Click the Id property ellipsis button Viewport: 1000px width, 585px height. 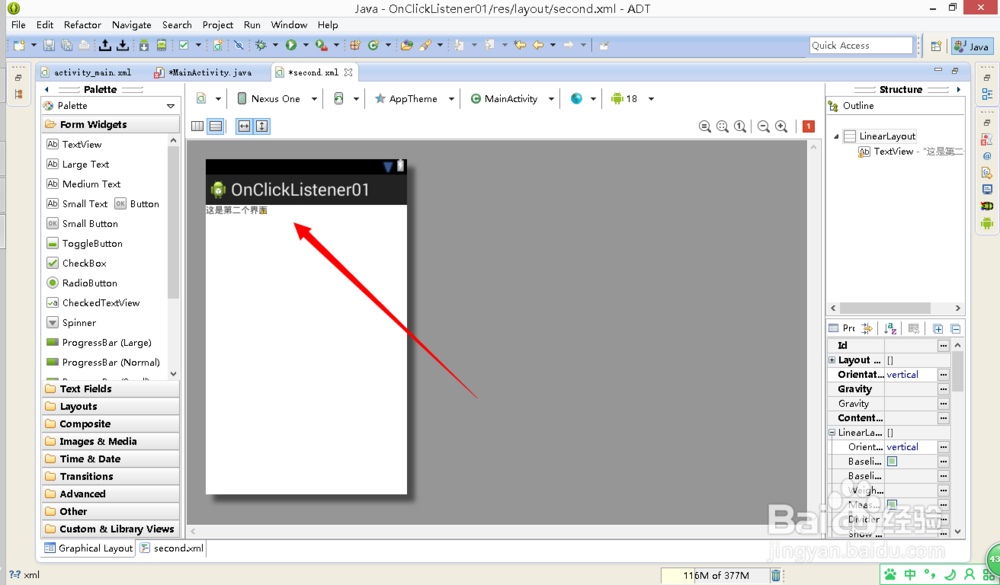coord(943,345)
